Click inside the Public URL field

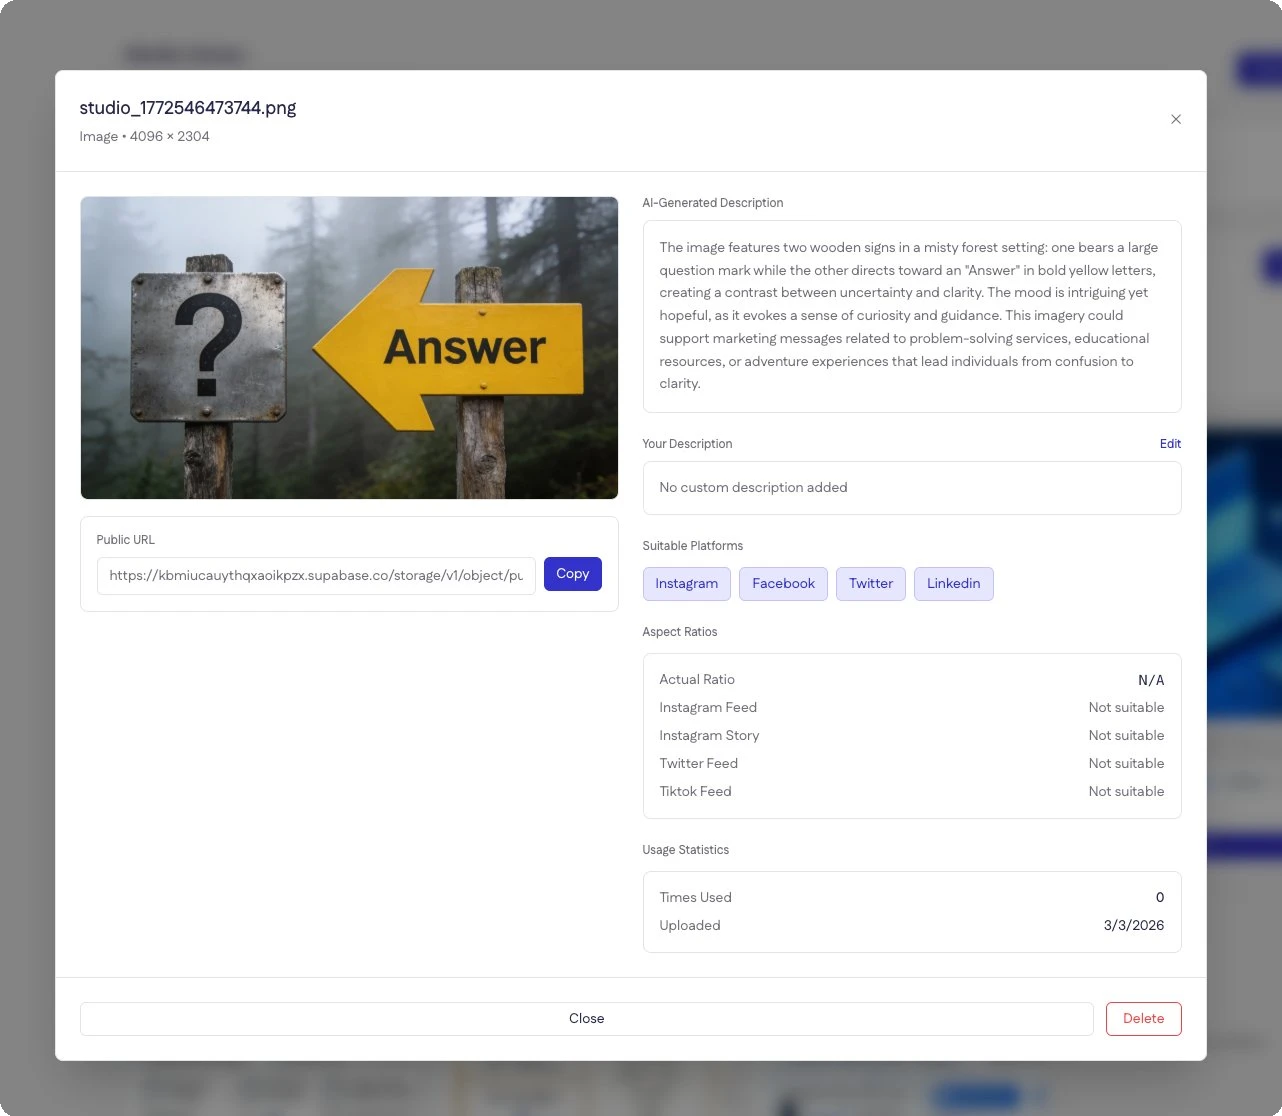315,575
